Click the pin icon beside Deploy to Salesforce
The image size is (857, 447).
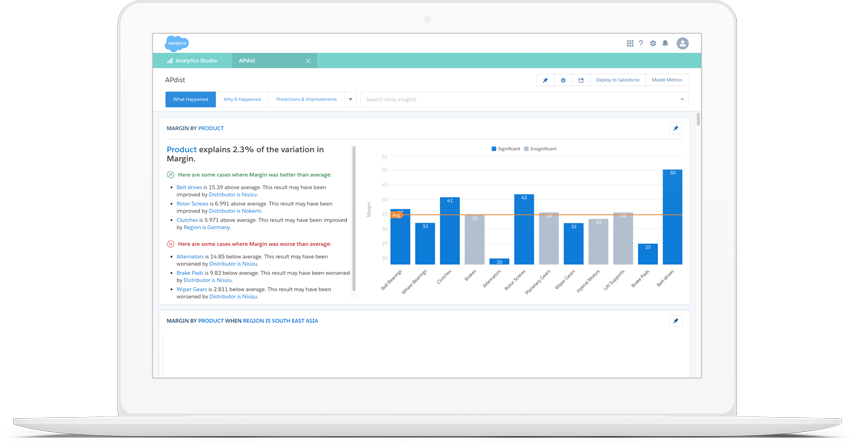coord(545,80)
